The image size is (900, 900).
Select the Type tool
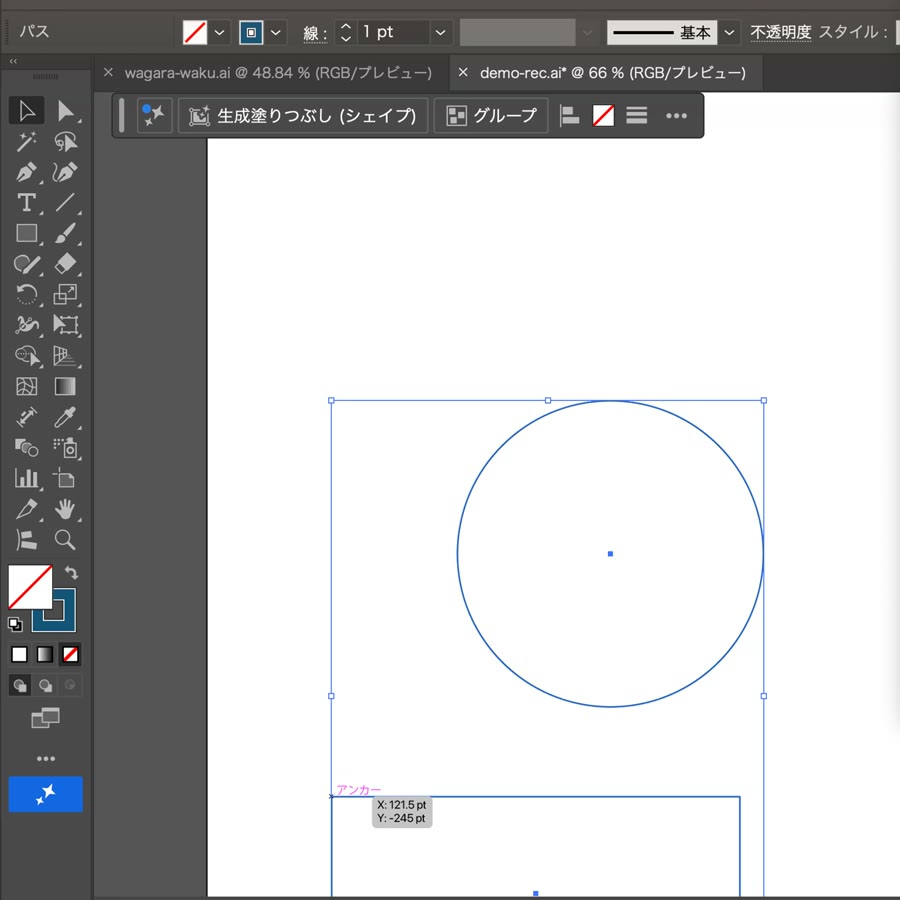pos(26,203)
